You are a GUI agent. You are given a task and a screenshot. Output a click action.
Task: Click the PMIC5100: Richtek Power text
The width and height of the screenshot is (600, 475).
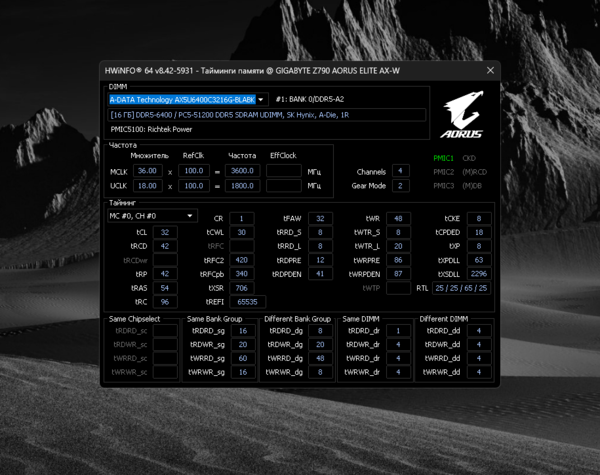[x=151, y=129]
